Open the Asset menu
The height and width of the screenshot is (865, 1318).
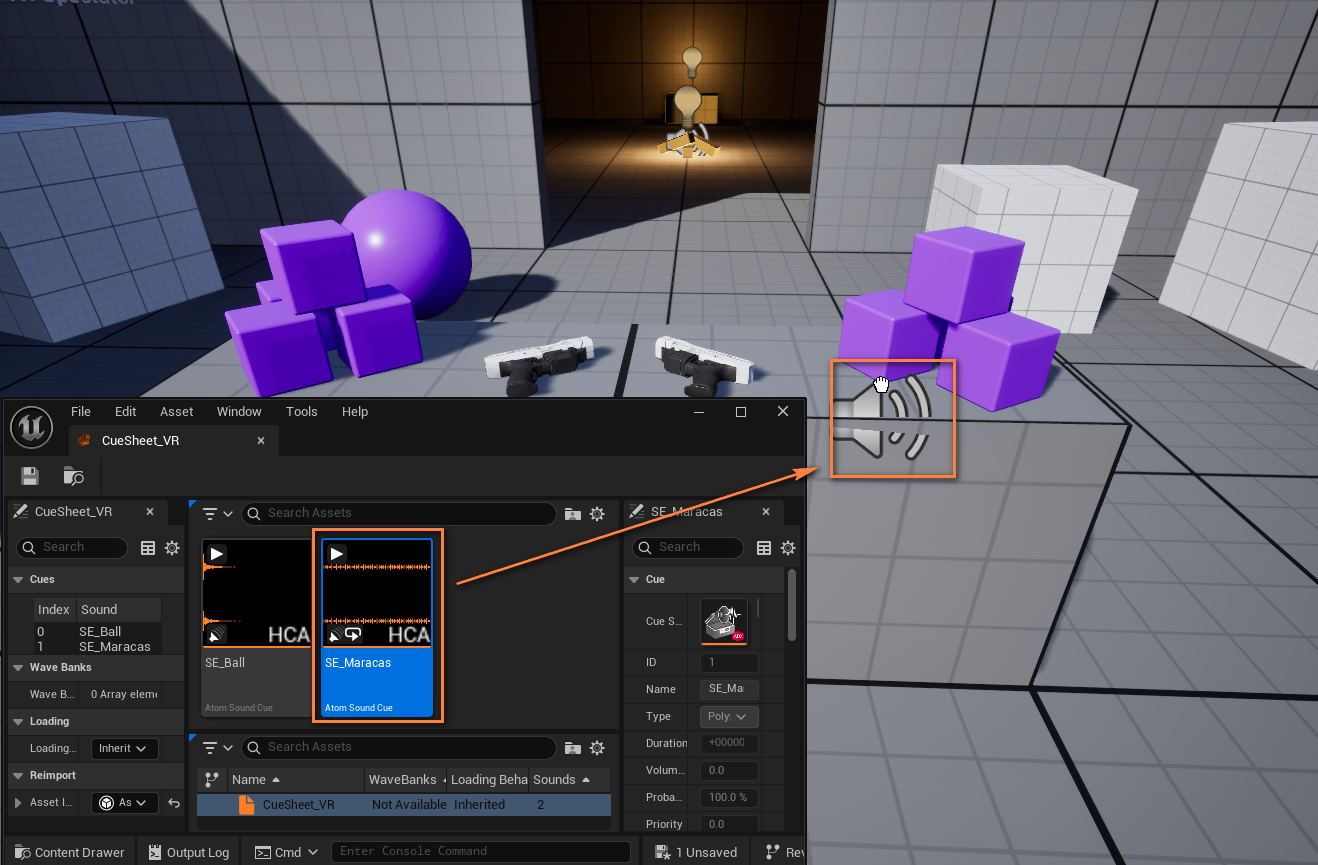[x=177, y=412]
